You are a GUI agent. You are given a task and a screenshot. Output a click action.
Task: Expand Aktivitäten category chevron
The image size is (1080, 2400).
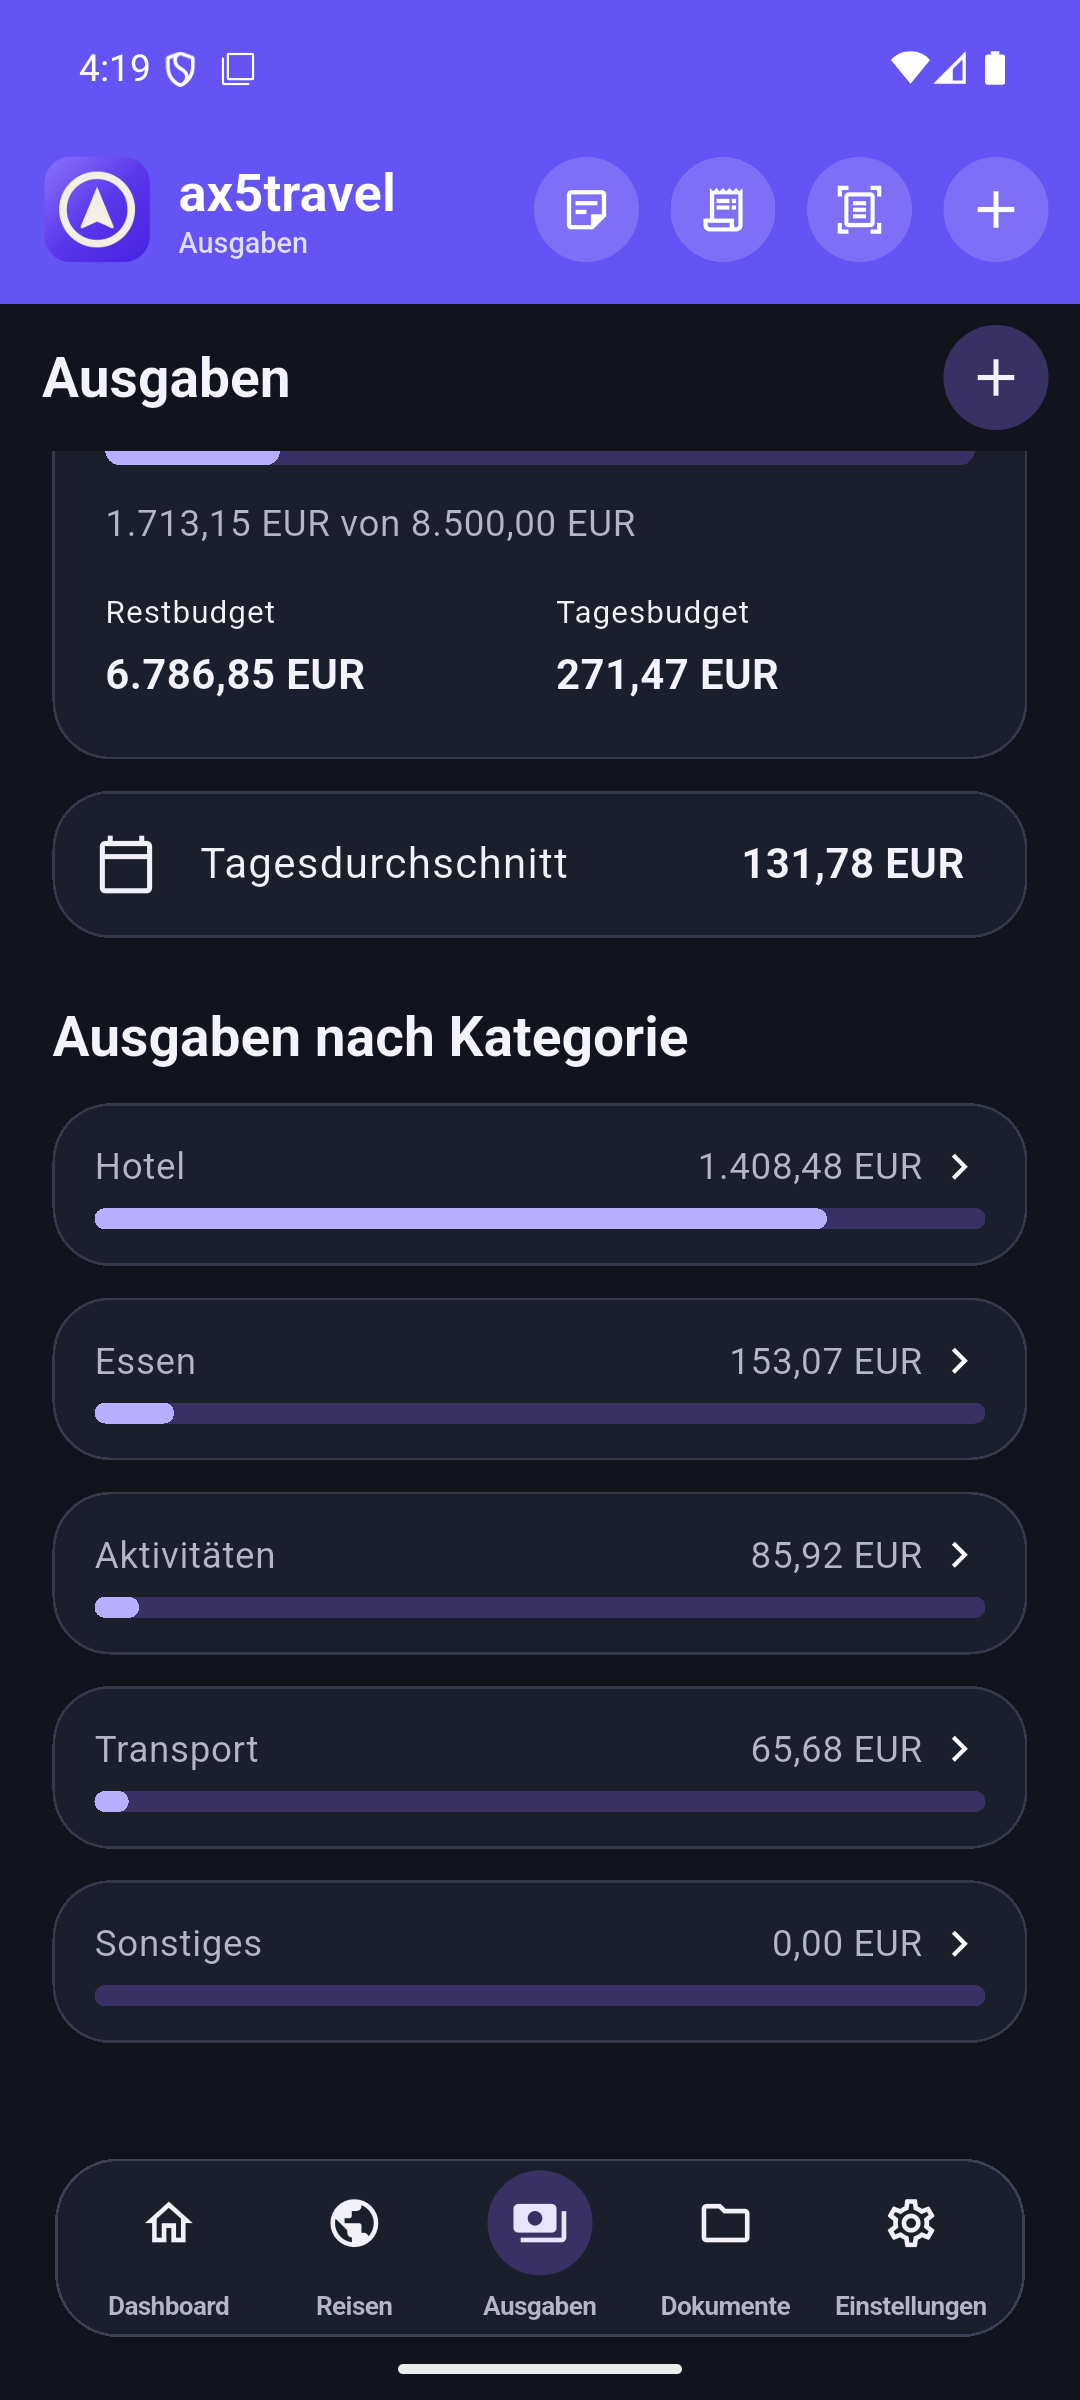tap(960, 1554)
